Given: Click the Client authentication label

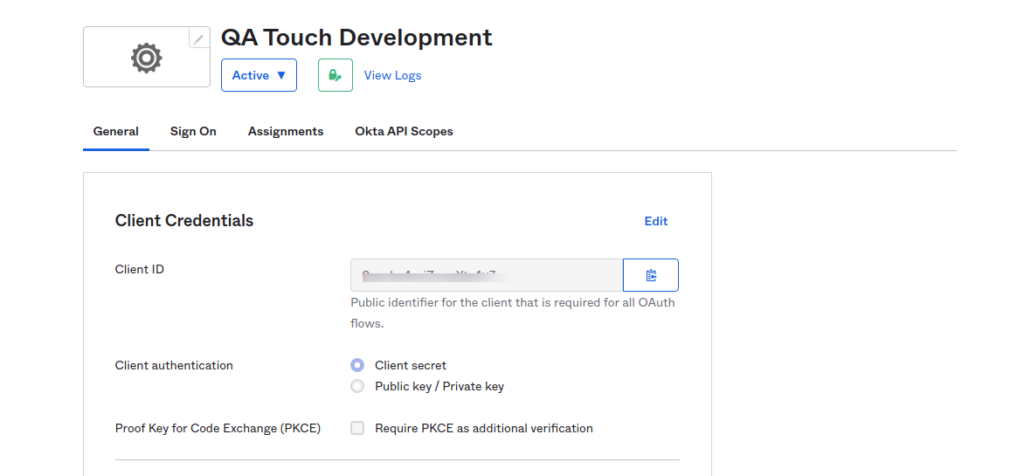Looking at the screenshot, I should tap(174, 365).
